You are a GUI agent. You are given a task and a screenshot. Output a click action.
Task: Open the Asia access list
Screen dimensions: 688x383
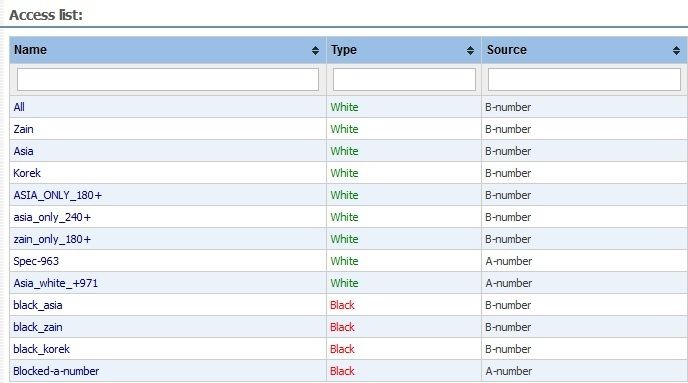click(x=23, y=151)
